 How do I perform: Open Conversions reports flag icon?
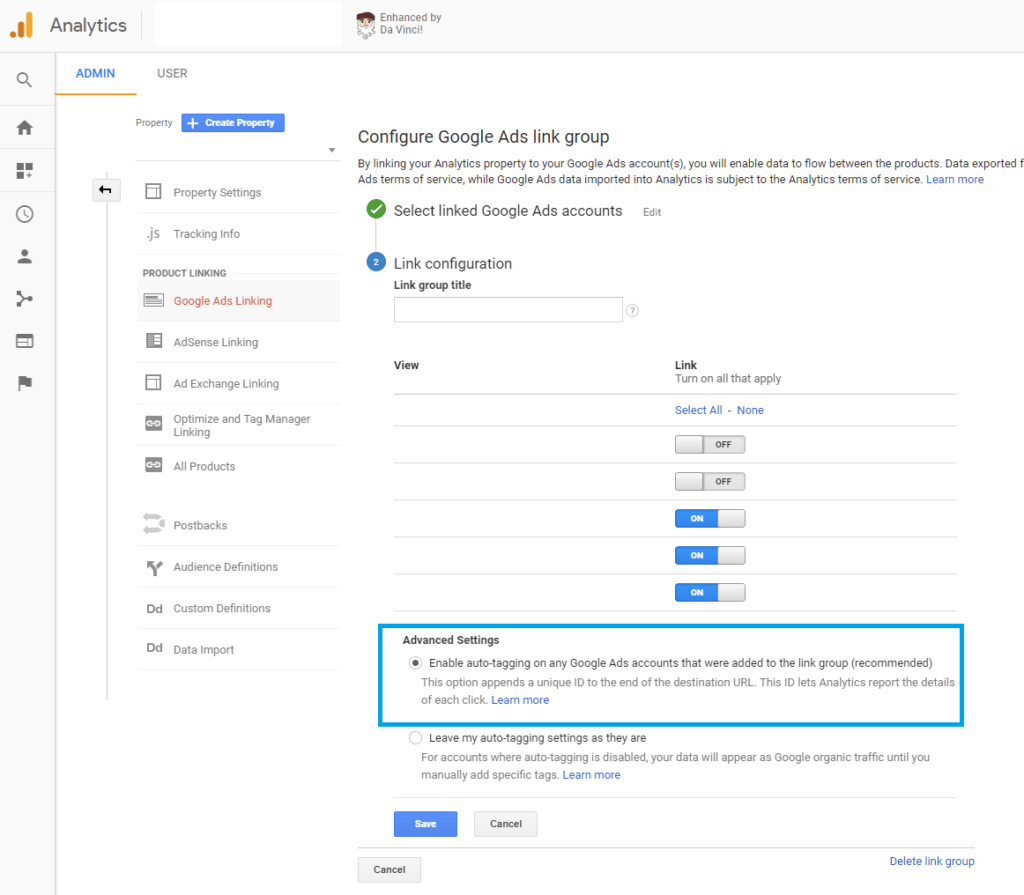point(24,383)
